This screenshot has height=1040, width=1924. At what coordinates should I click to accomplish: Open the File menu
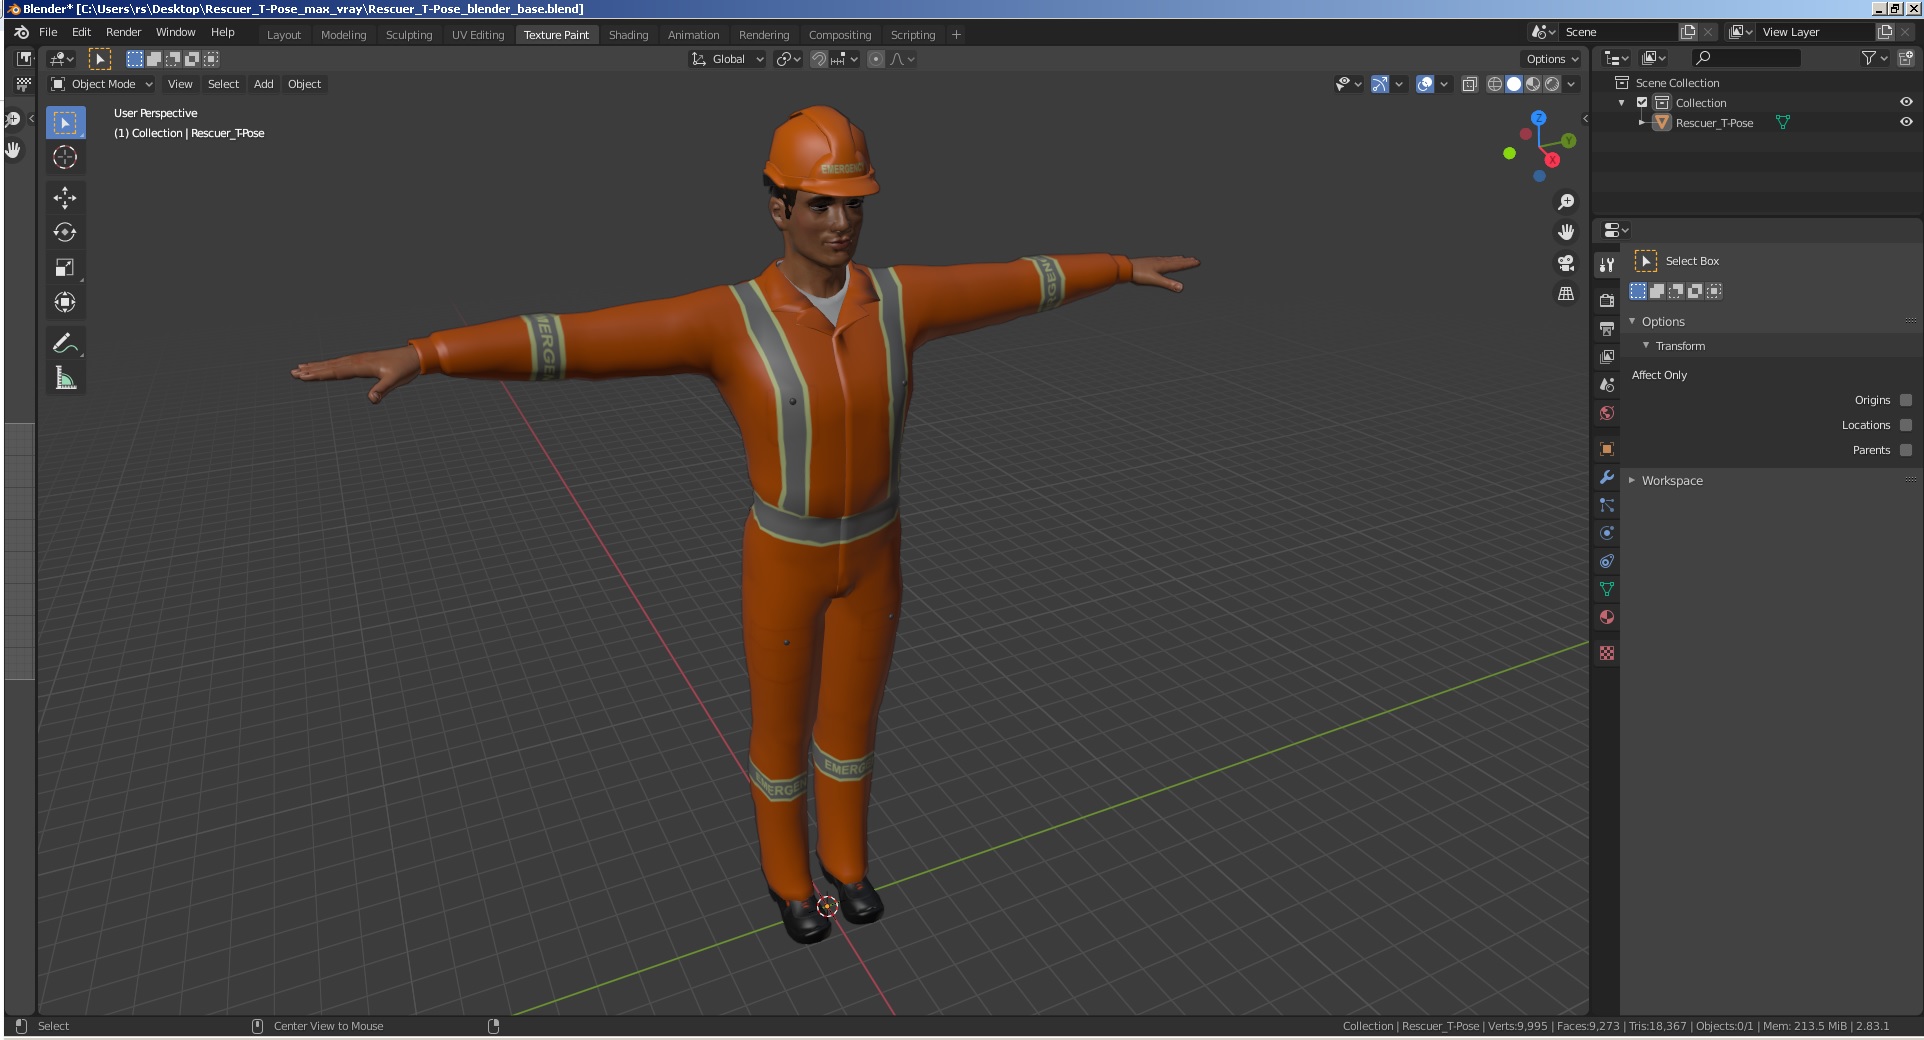tap(48, 32)
